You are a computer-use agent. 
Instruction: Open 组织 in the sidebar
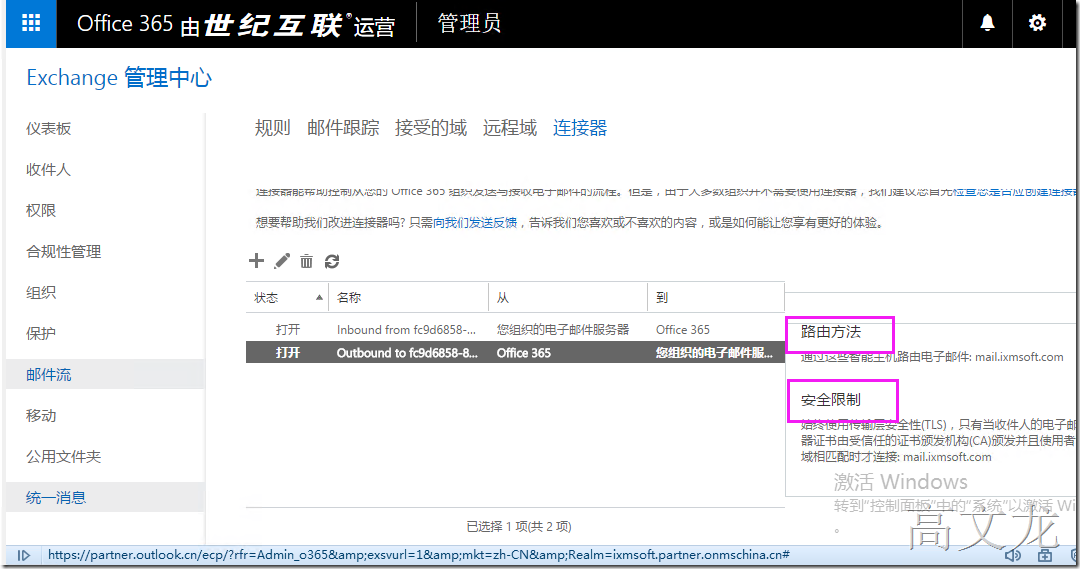[41, 293]
